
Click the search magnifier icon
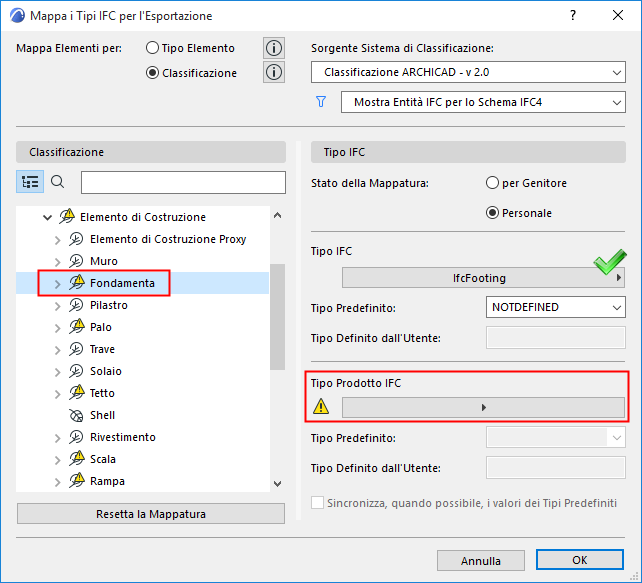[x=58, y=182]
